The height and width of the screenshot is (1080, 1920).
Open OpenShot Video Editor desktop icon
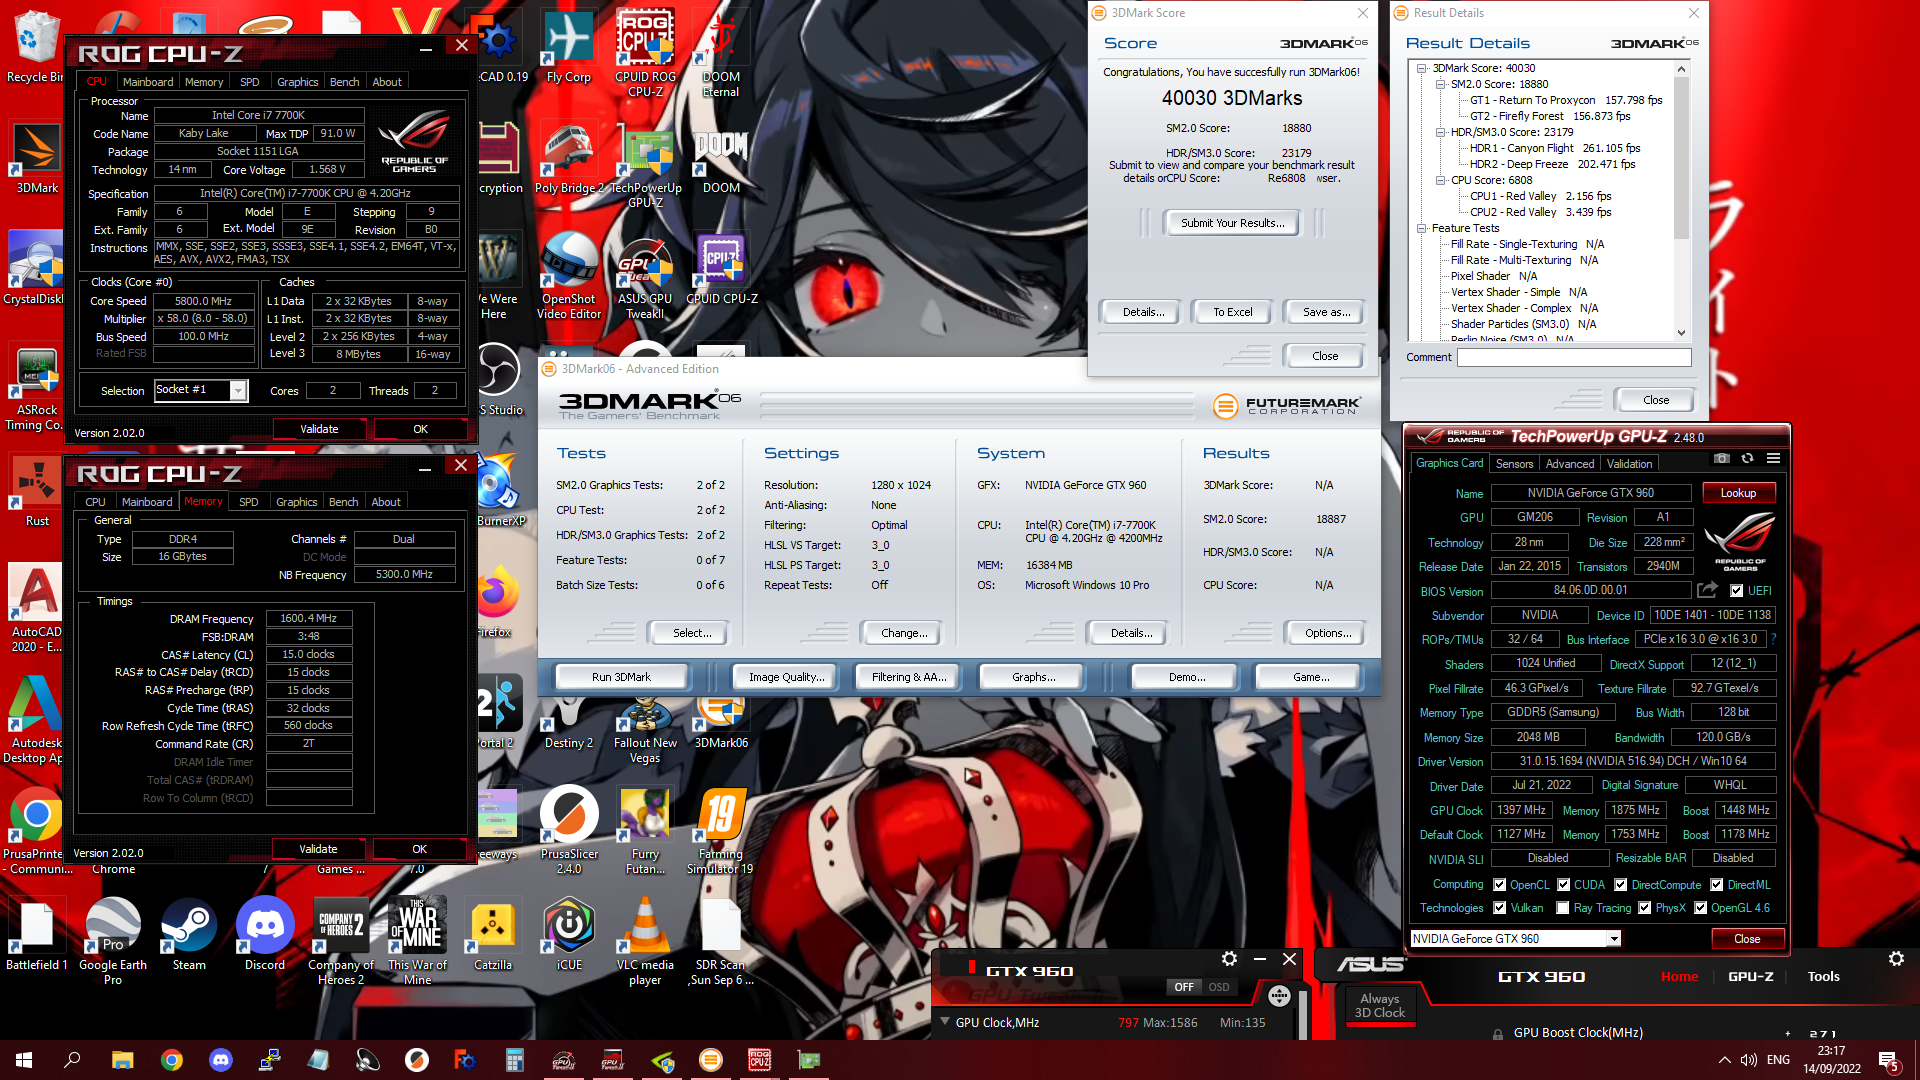click(x=569, y=276)
